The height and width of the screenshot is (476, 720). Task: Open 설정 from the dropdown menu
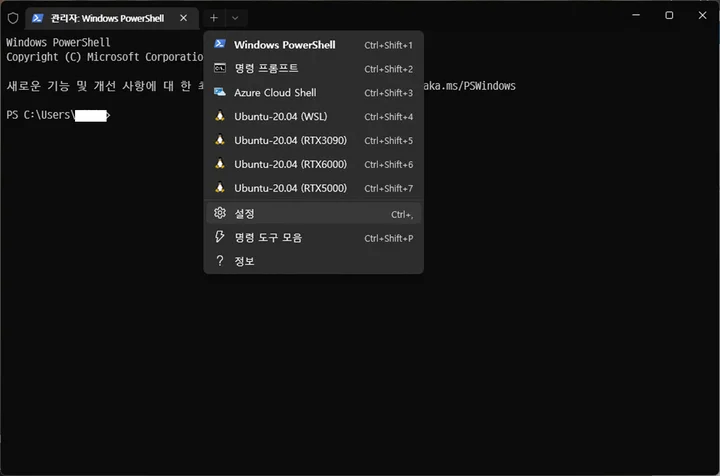coord(245,213)
